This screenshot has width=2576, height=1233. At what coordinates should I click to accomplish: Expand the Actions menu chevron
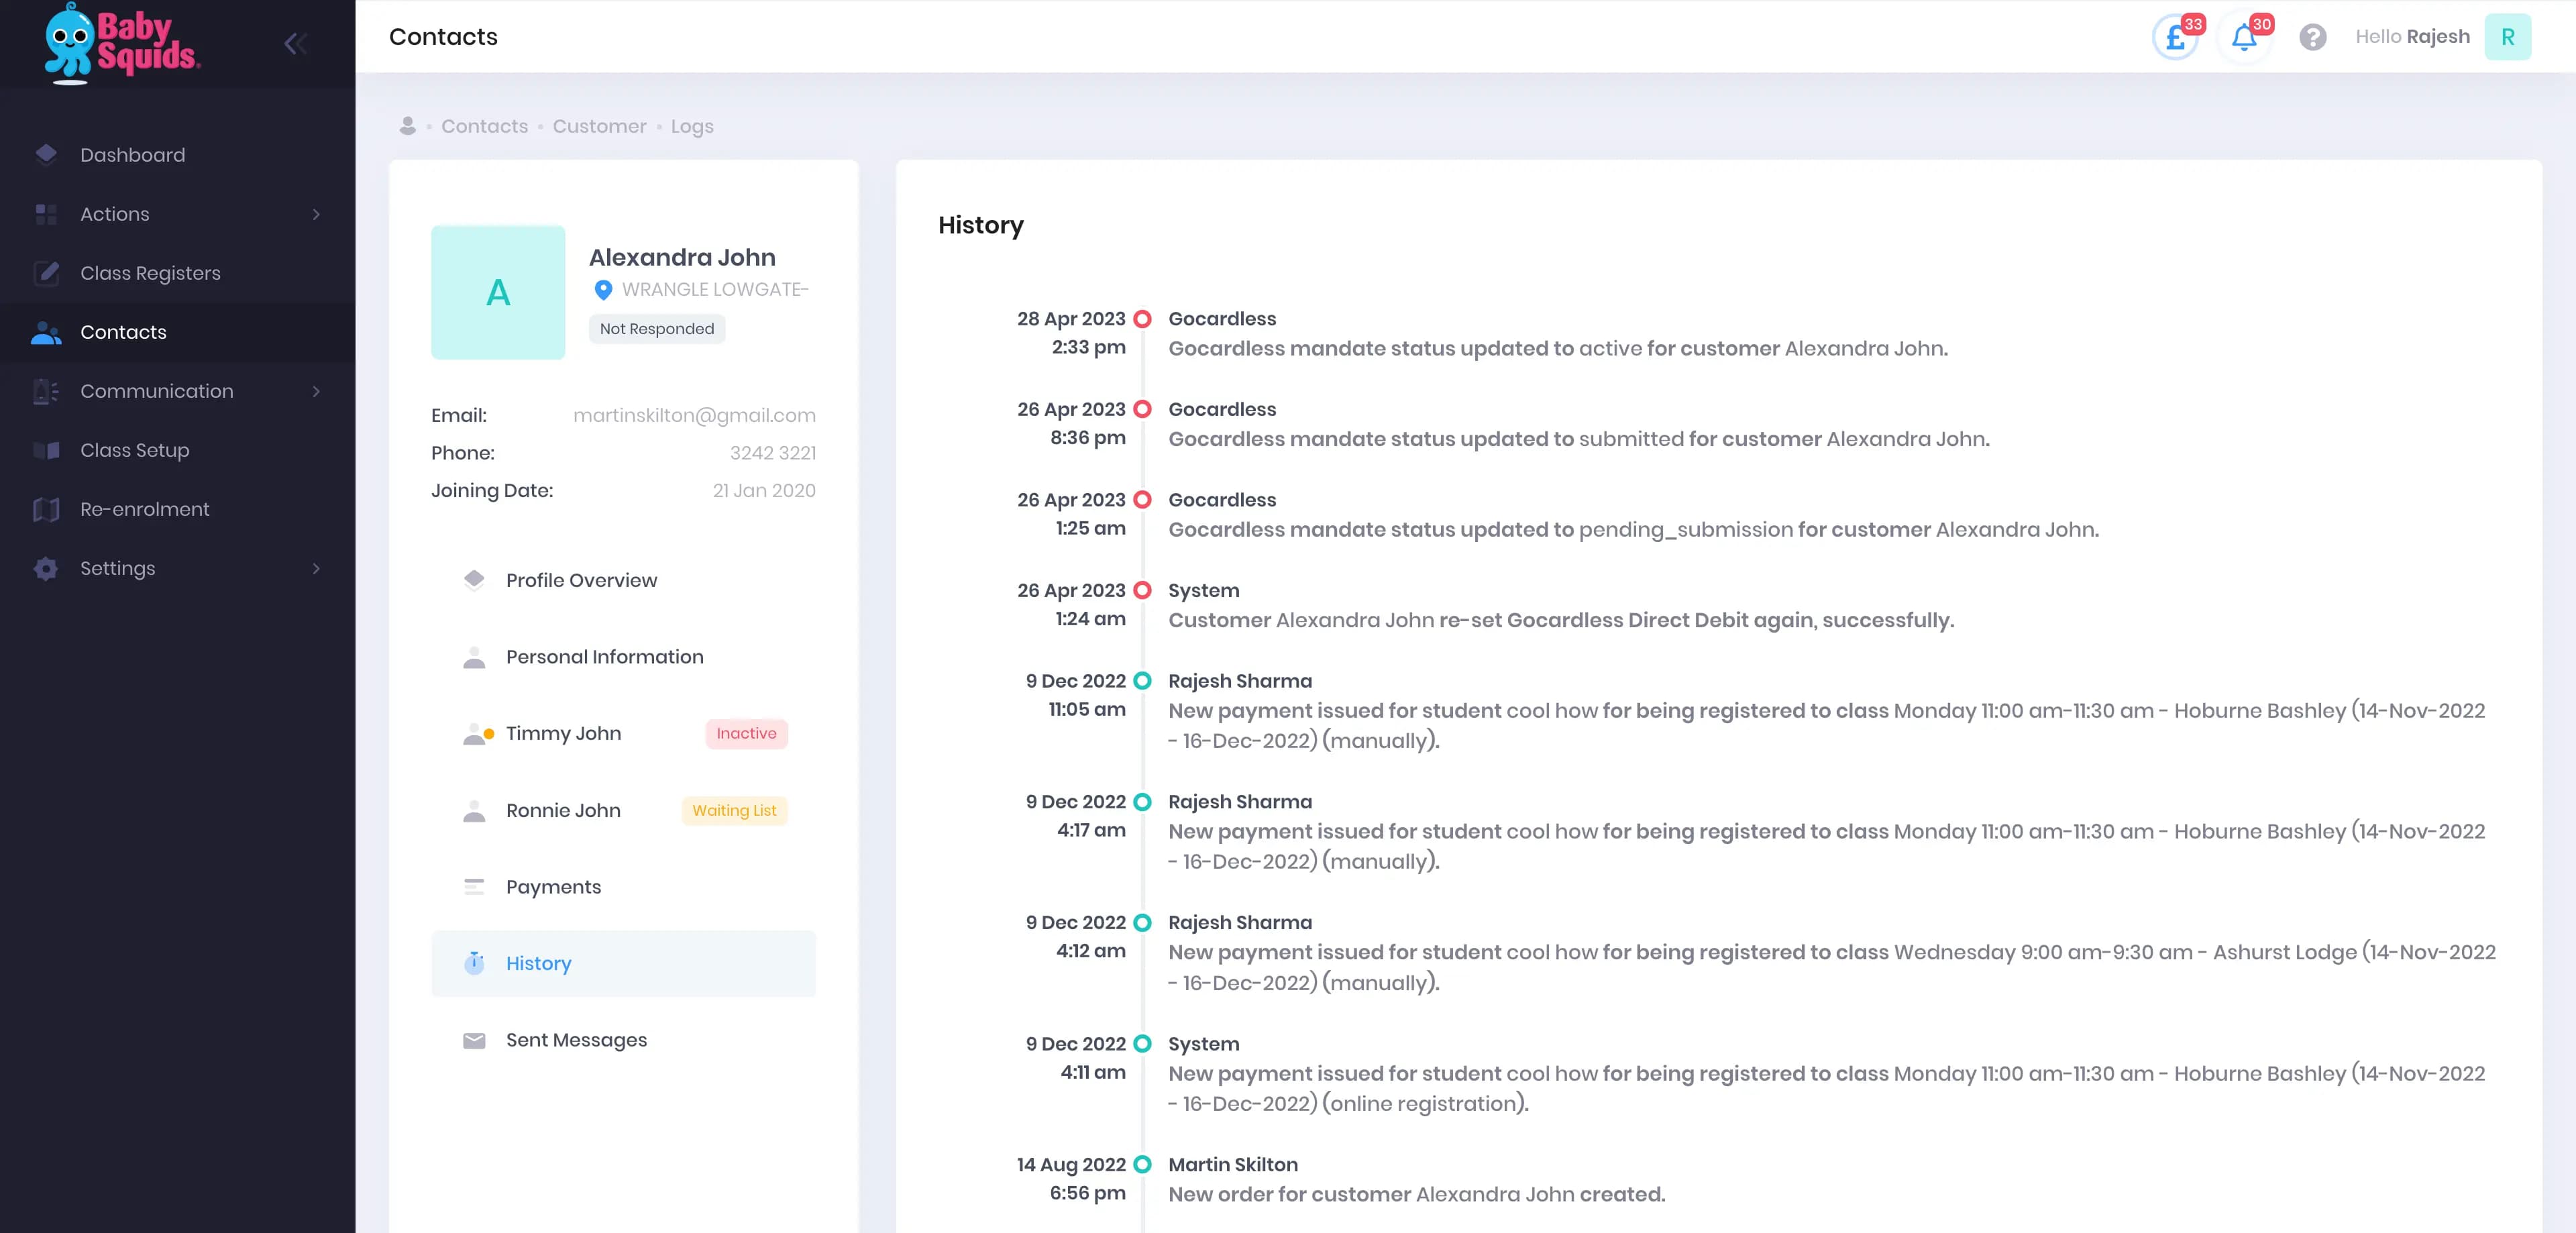pos(316,214)
